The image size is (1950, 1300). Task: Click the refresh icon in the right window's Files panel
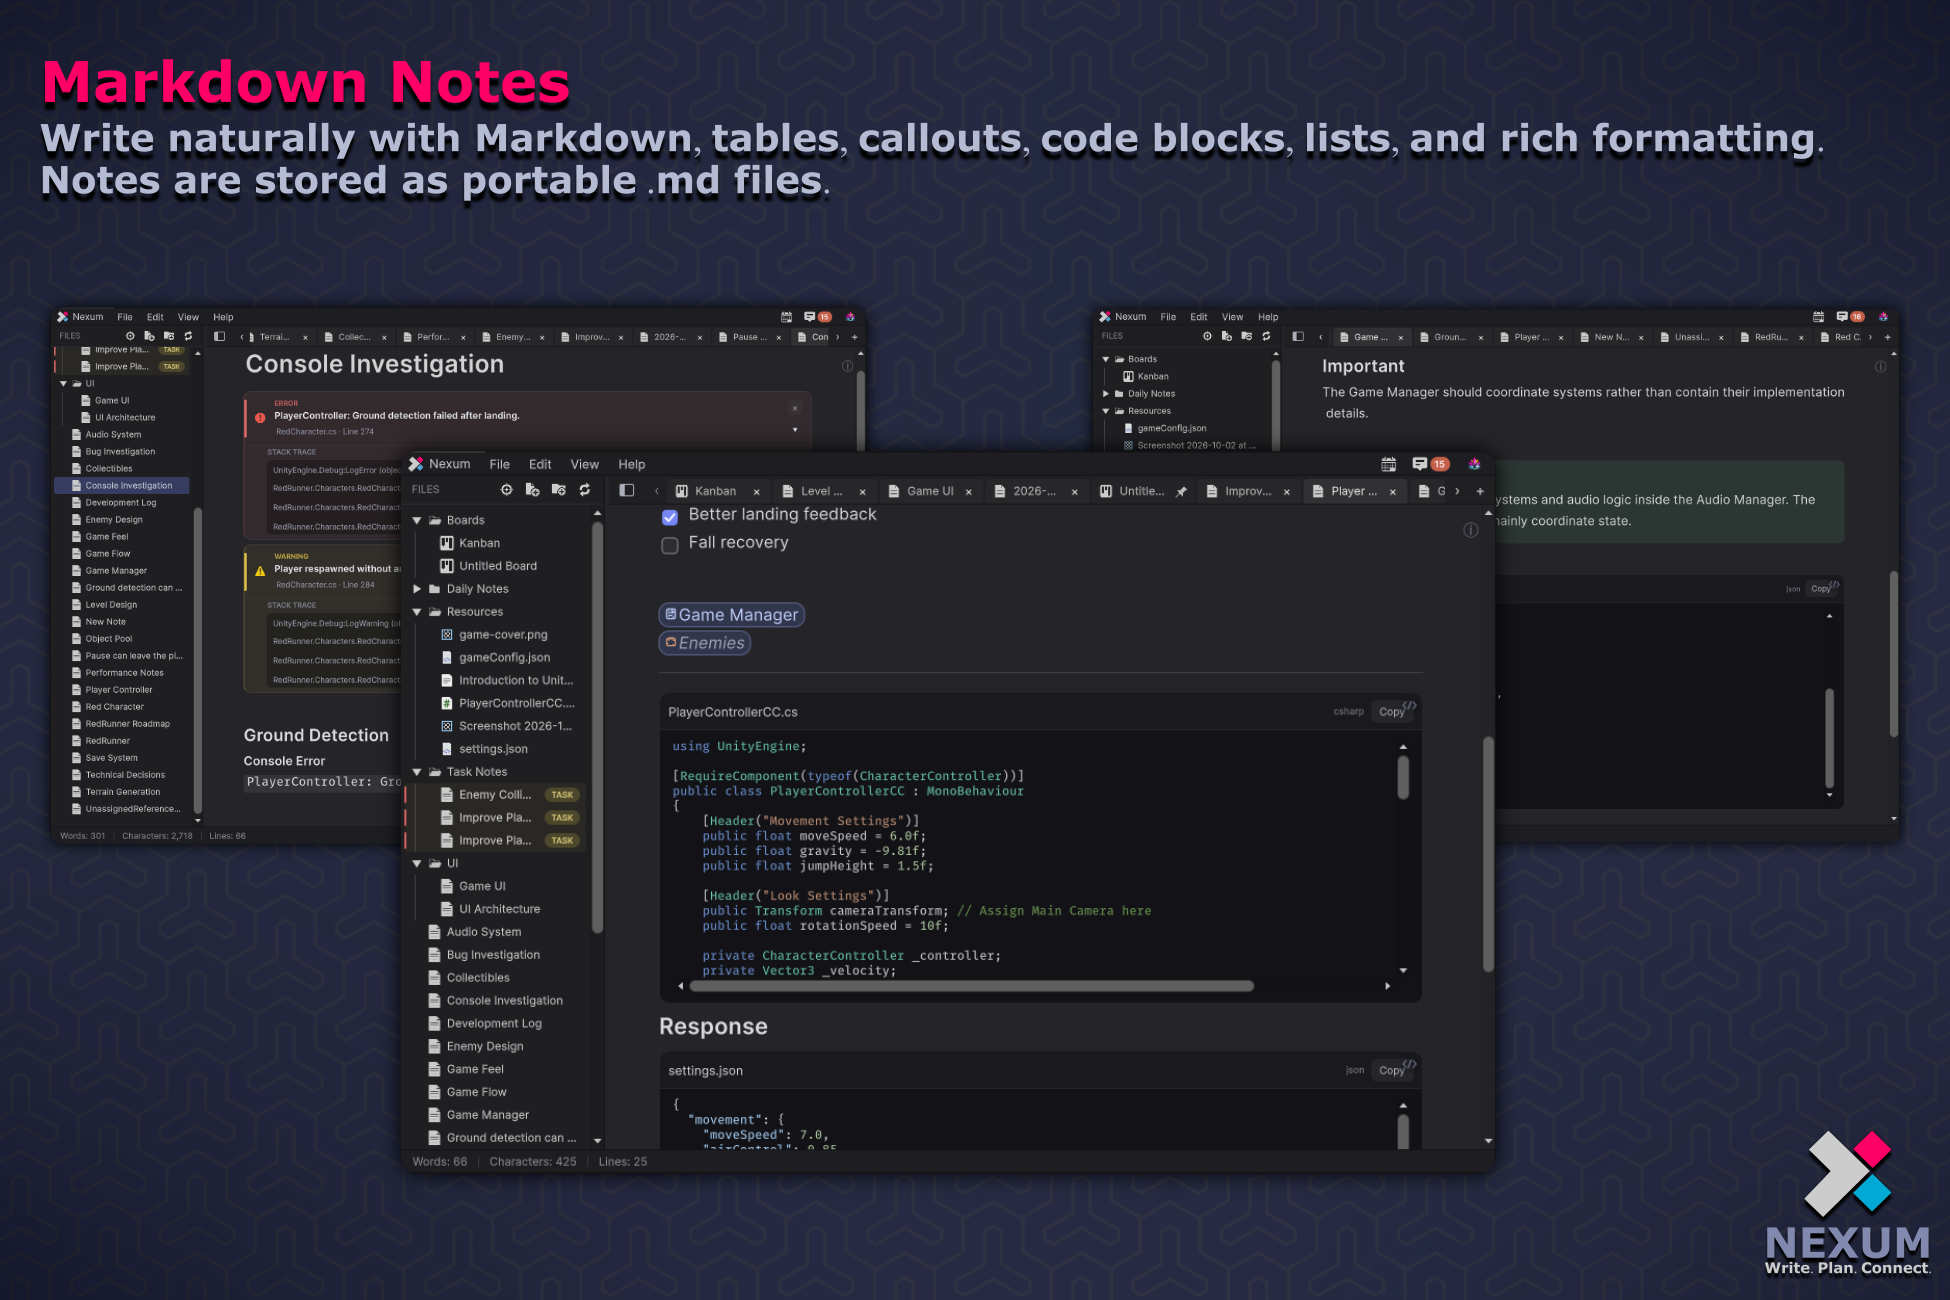(x=1266, y=336)
